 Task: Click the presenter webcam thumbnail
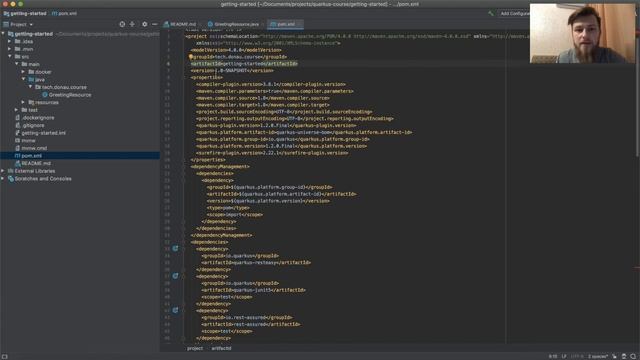(x=582, y=33)
